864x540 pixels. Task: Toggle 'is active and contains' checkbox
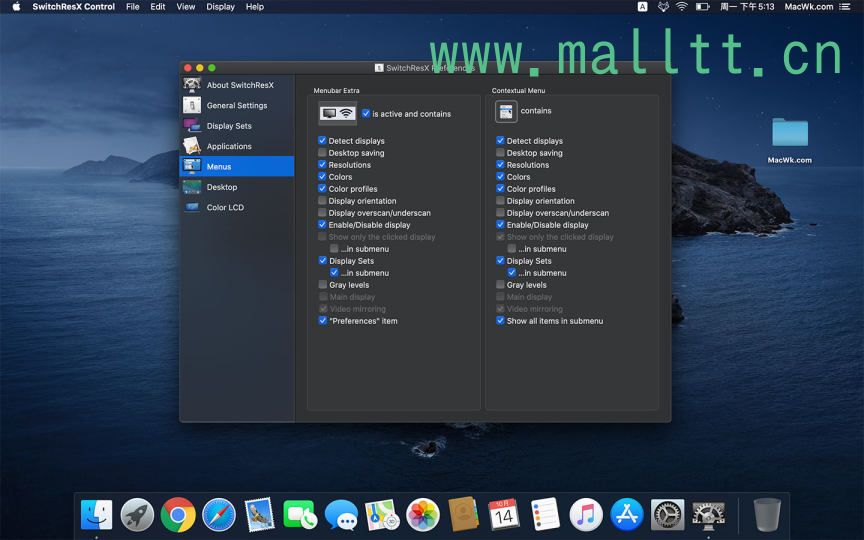point(366,114)
